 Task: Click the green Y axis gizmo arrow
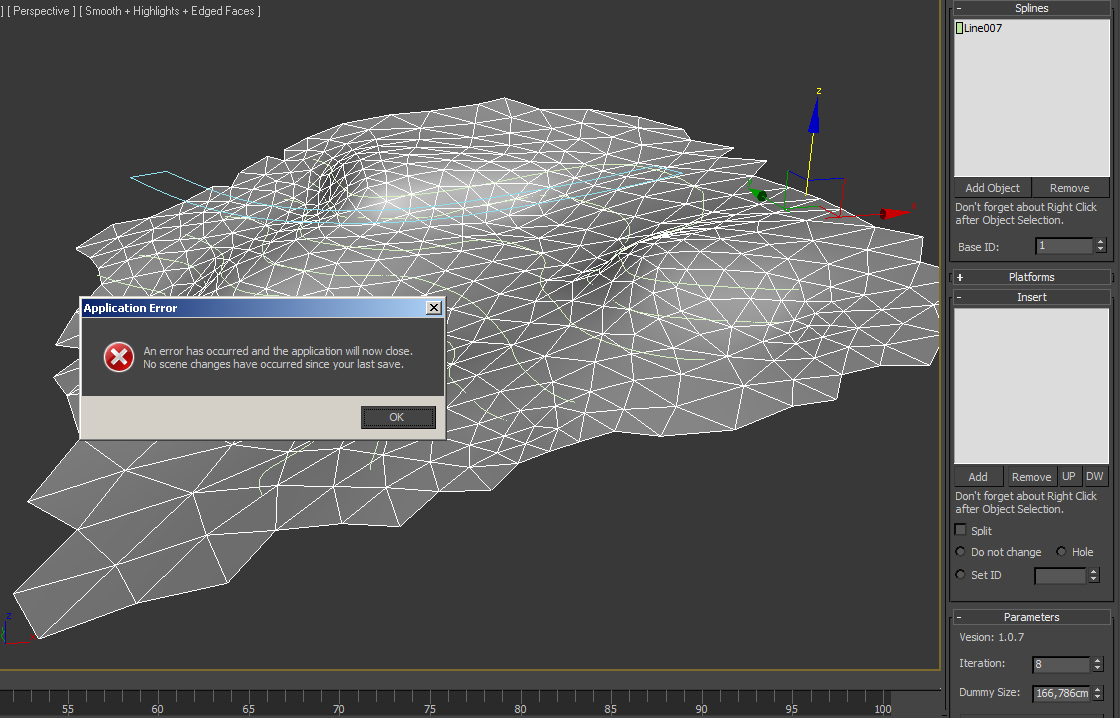(758, 193)
